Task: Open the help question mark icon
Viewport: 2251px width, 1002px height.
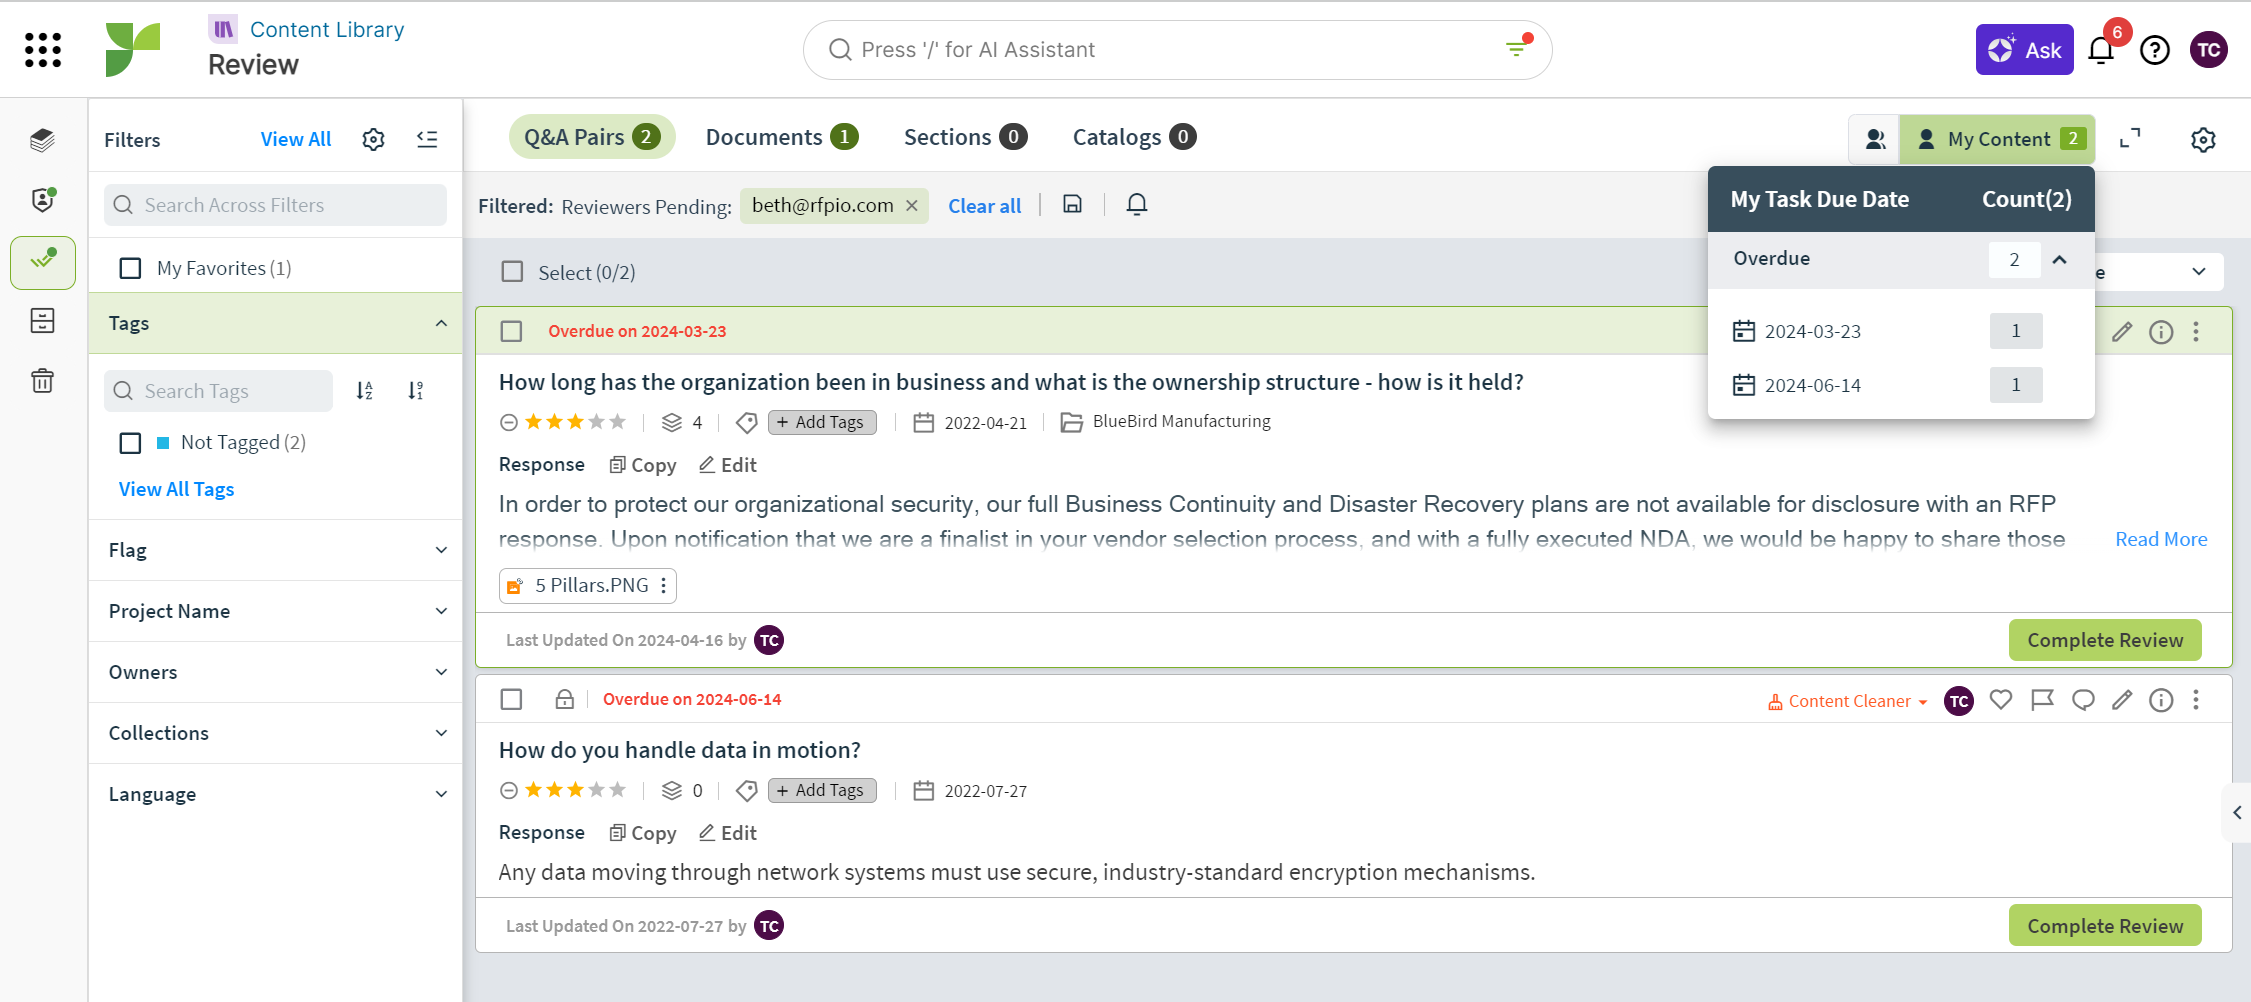Action: coord(2155,50)
